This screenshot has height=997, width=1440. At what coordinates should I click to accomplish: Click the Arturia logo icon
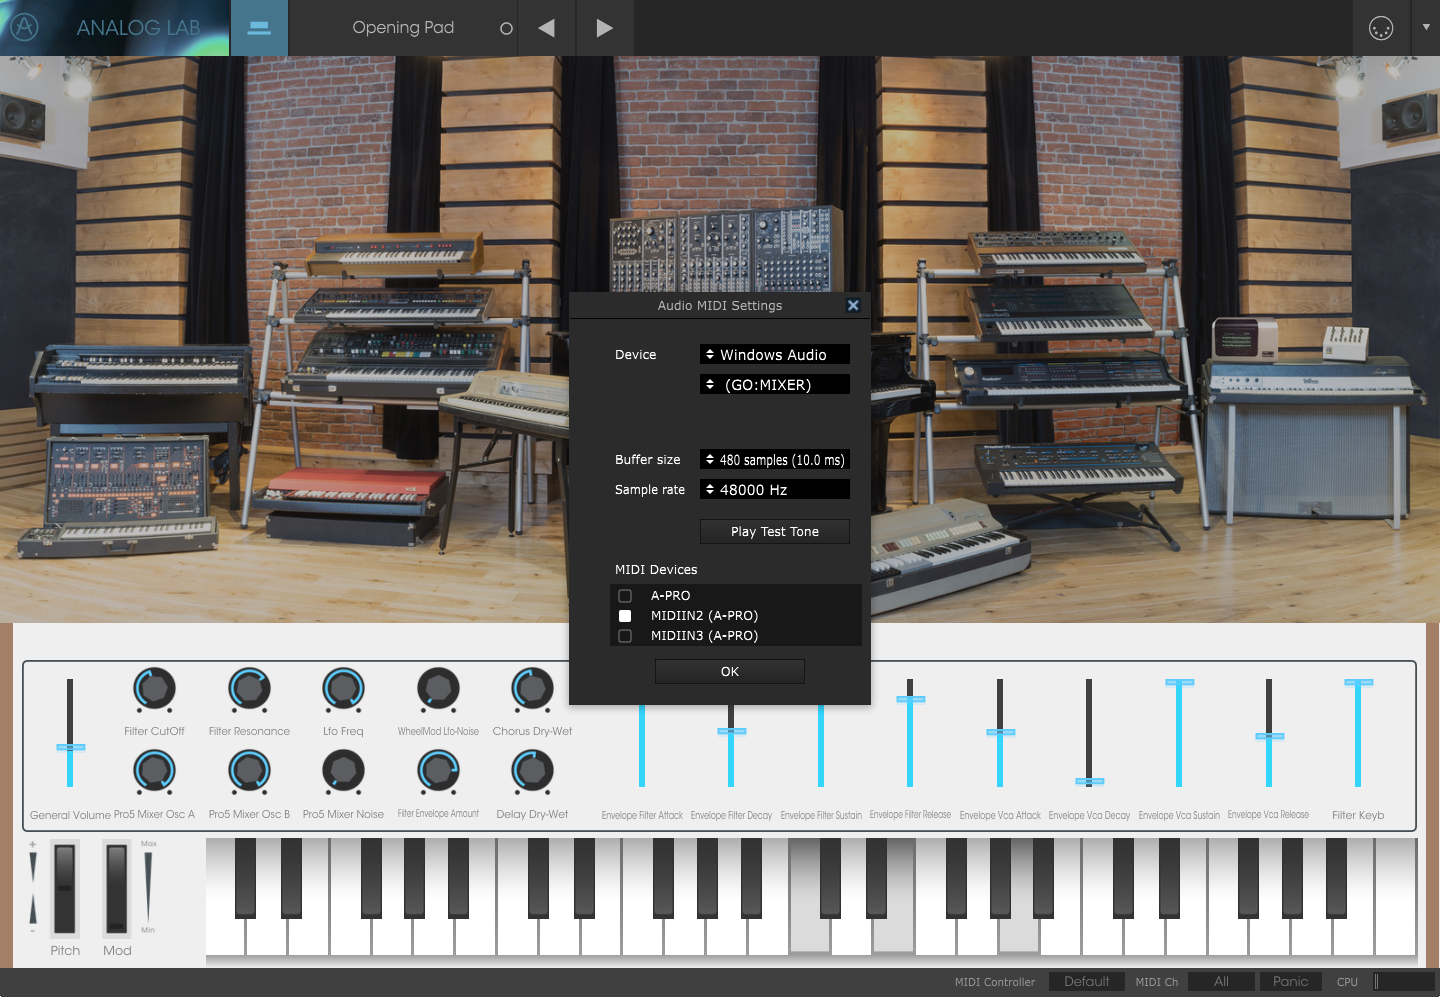tap(24, 27)
